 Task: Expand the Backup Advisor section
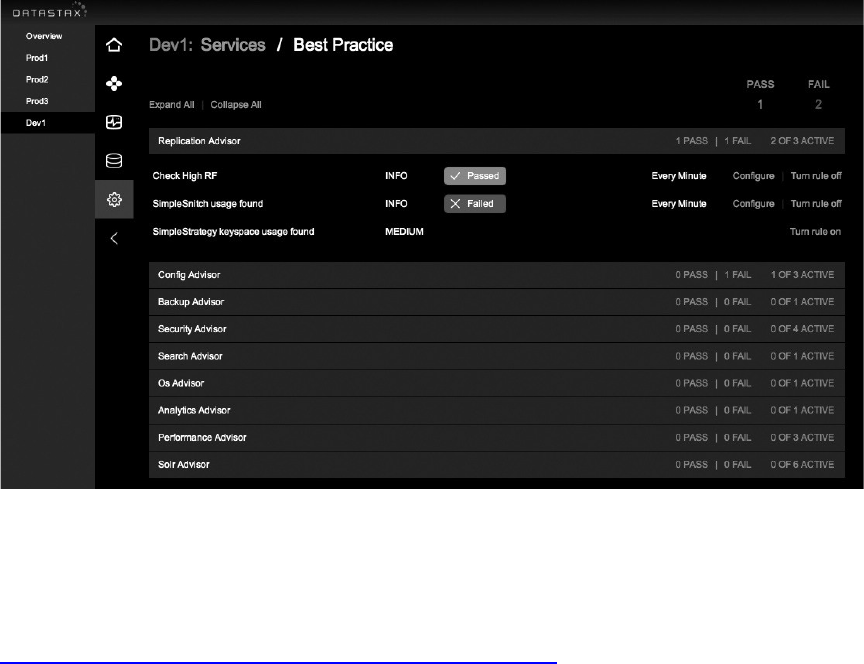[x=496, y=301]
